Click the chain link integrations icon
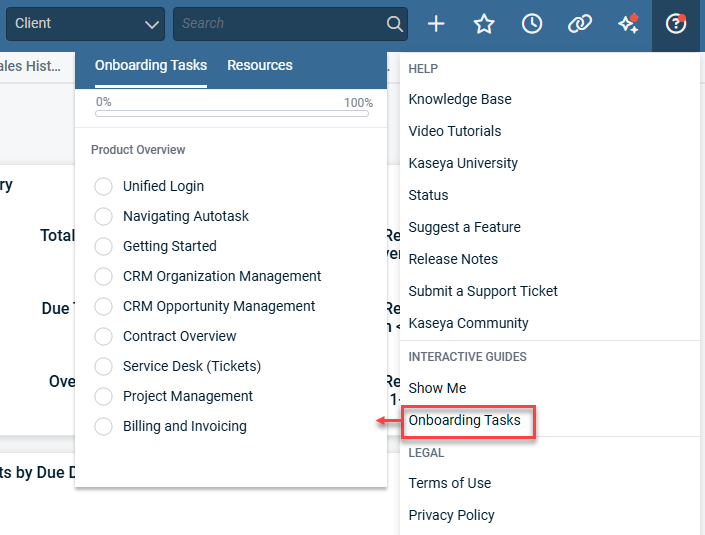This screenshot has width=705, height=535. [580, 24]
